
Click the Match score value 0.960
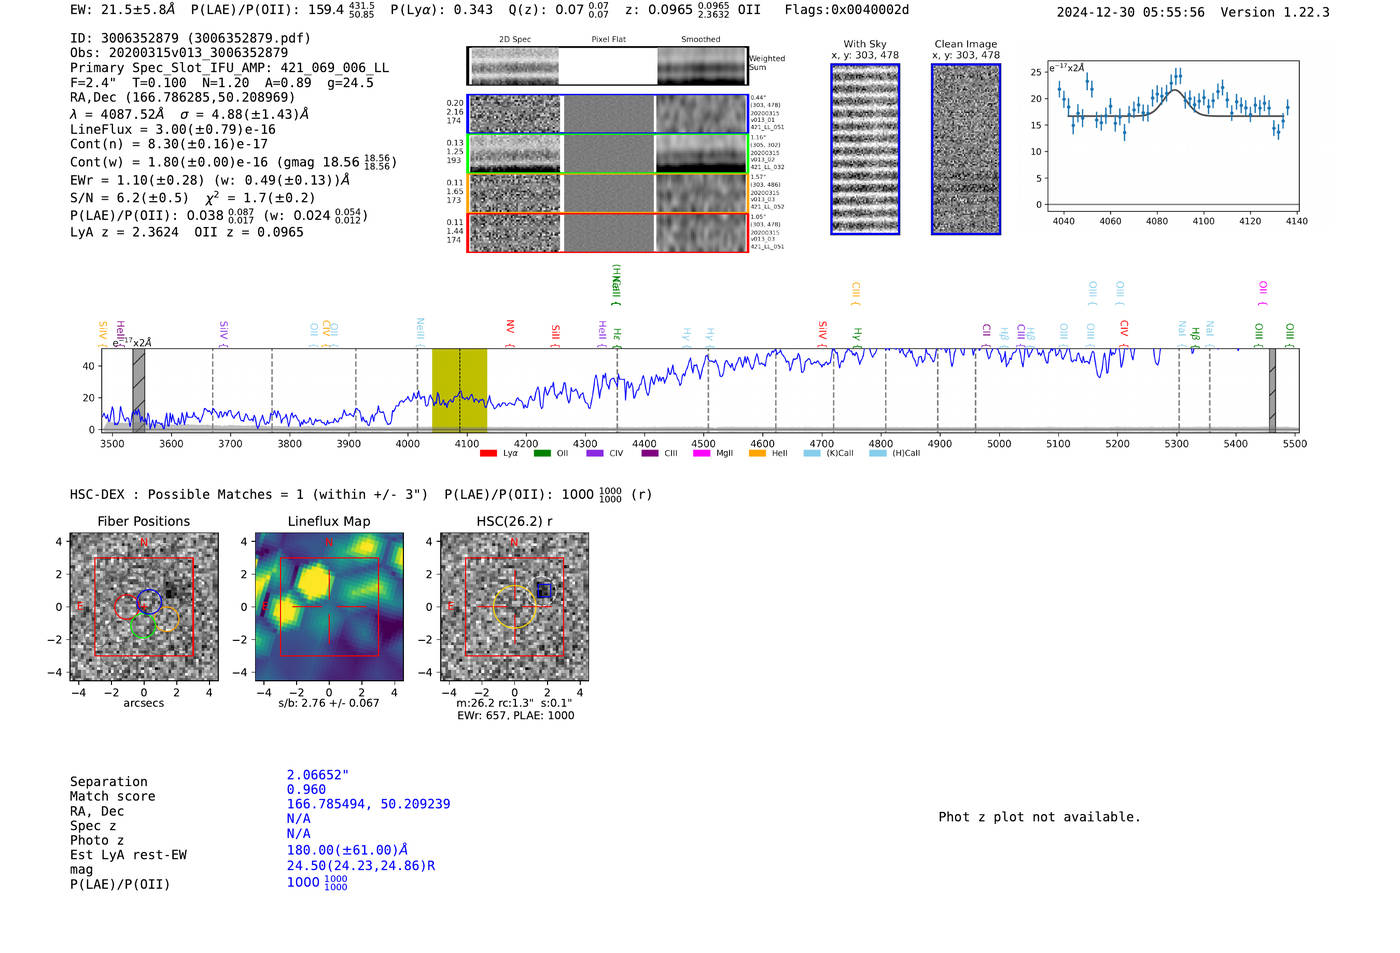click(306, 790)
